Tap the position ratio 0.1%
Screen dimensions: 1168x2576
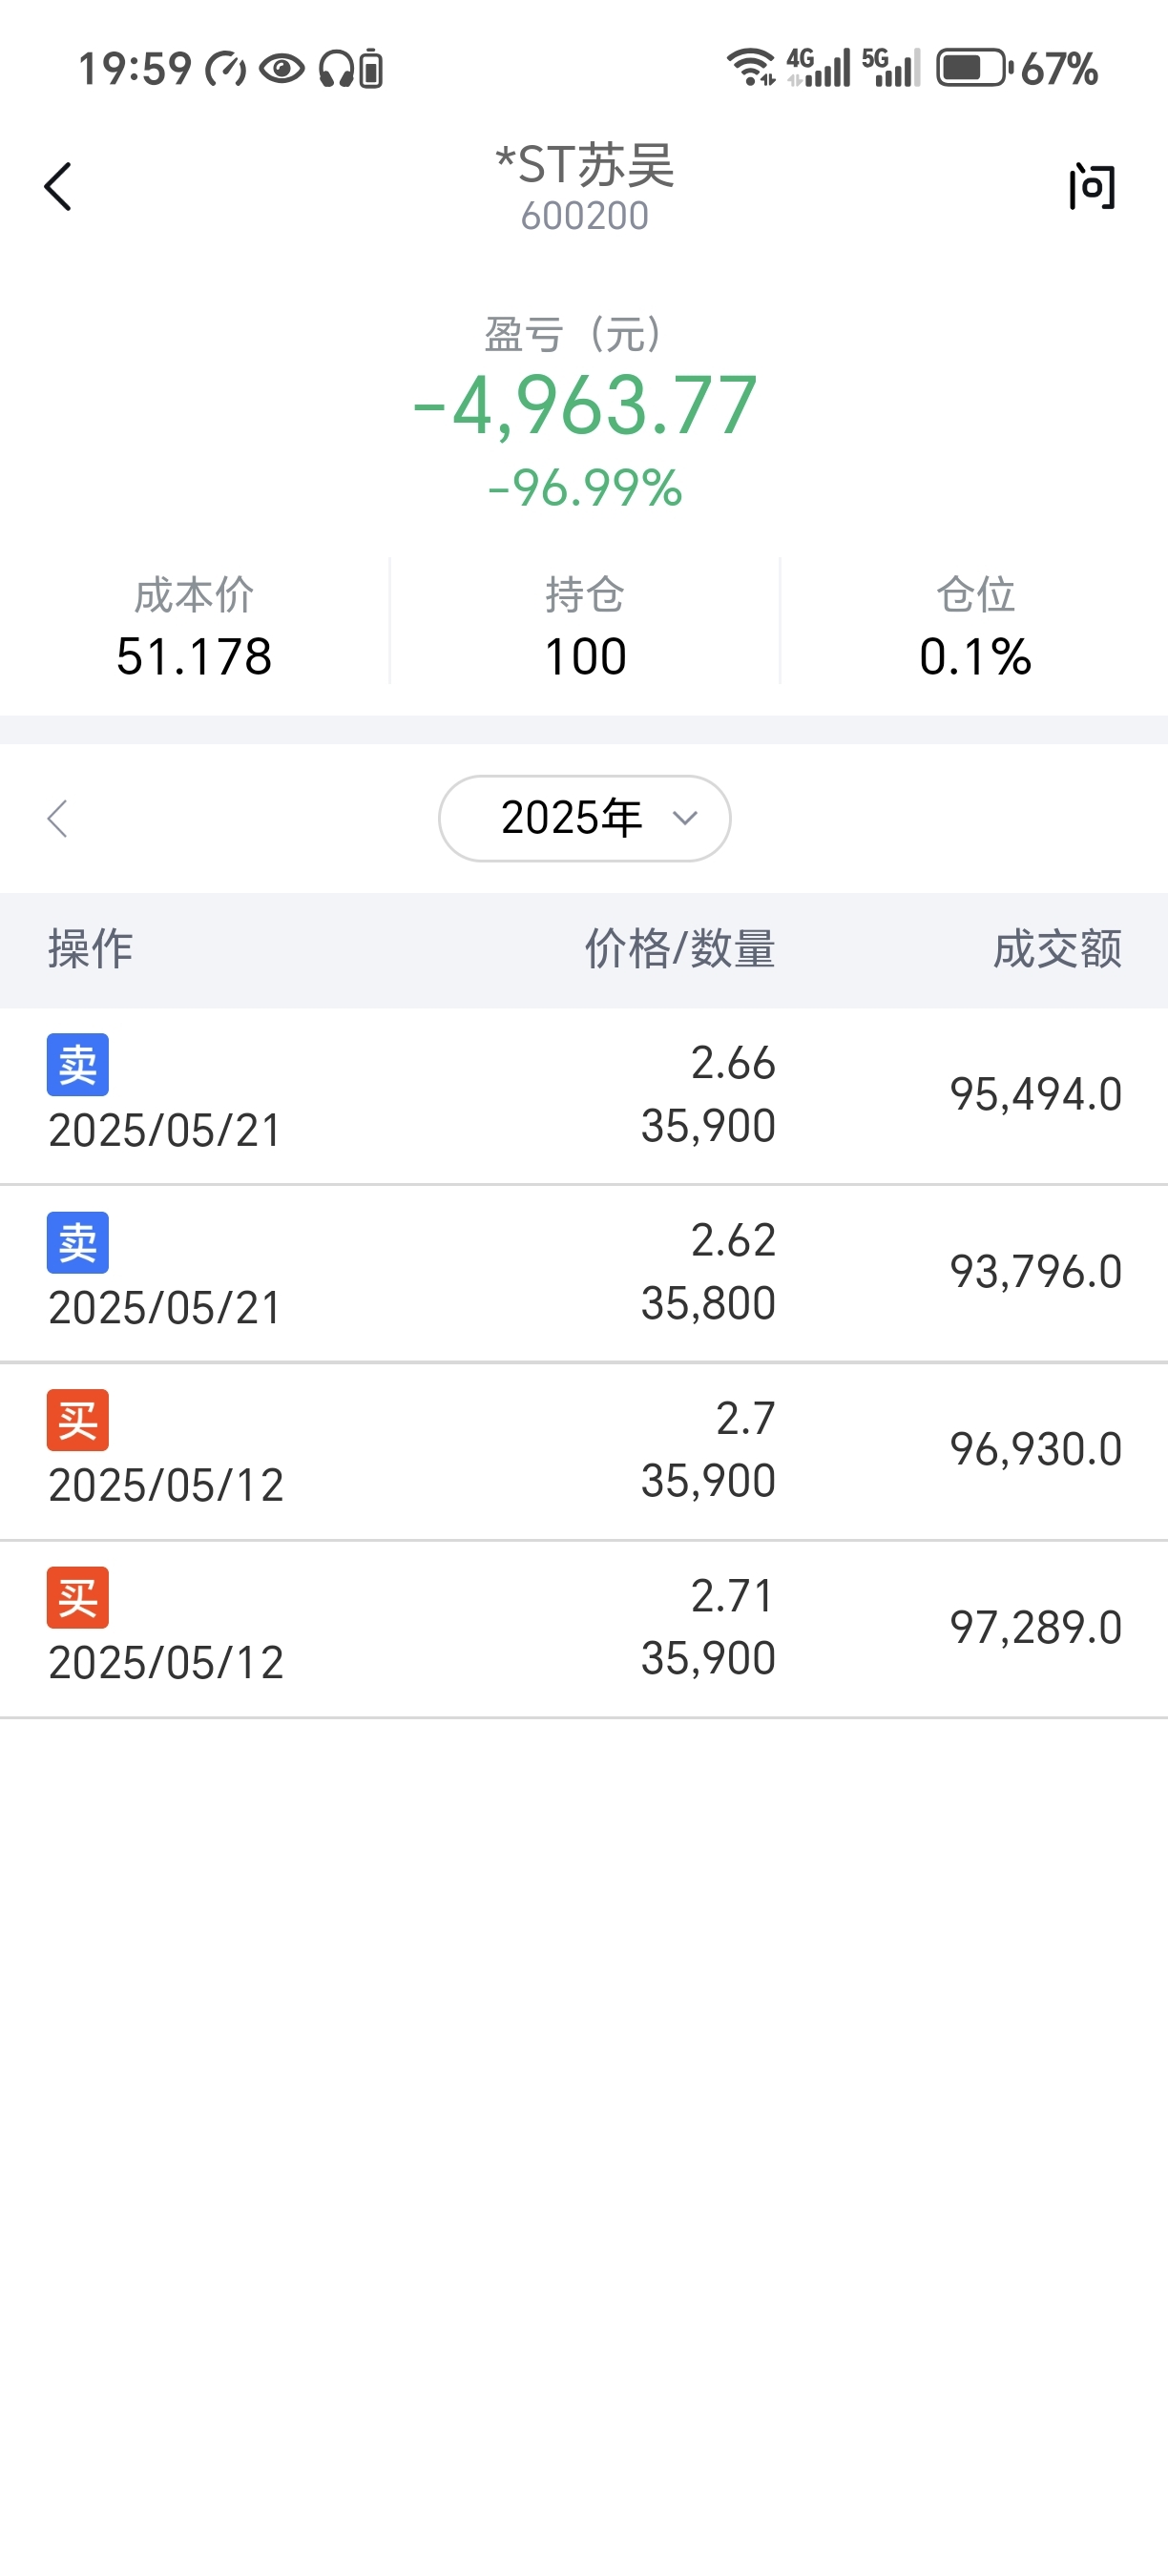975,657
